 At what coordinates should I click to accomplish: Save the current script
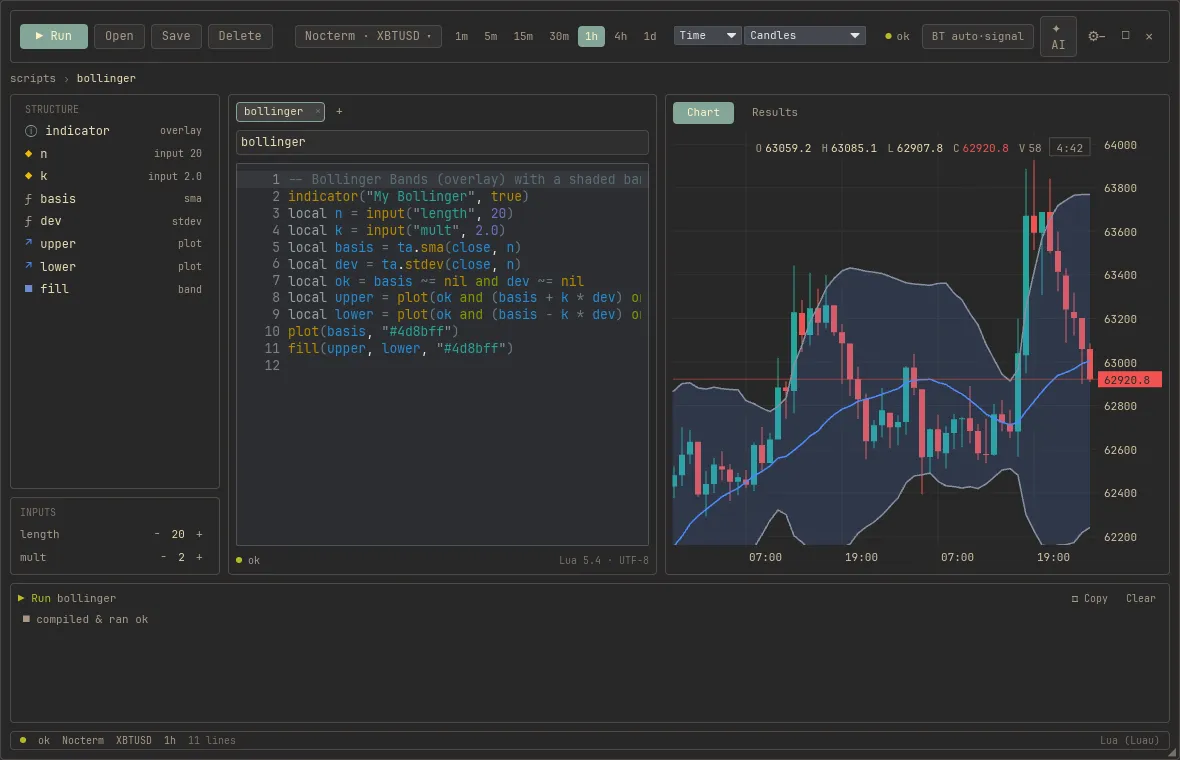176,36
